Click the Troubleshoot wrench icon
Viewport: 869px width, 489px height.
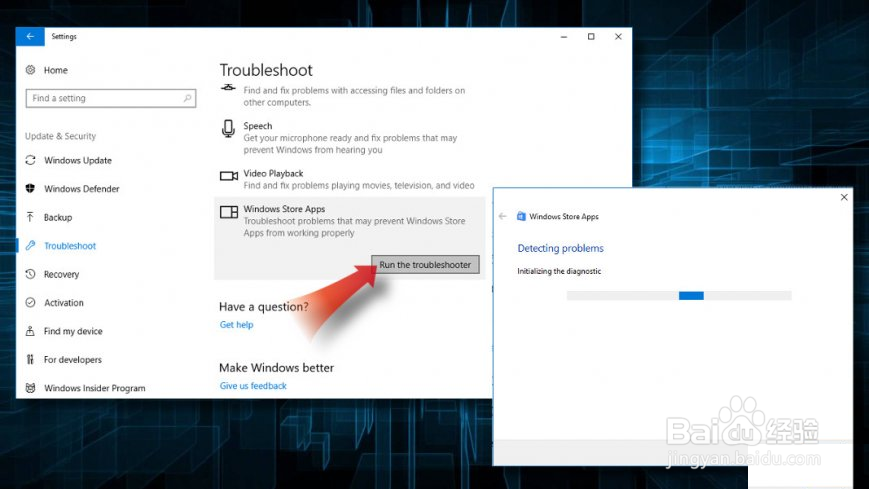[30, 246]
